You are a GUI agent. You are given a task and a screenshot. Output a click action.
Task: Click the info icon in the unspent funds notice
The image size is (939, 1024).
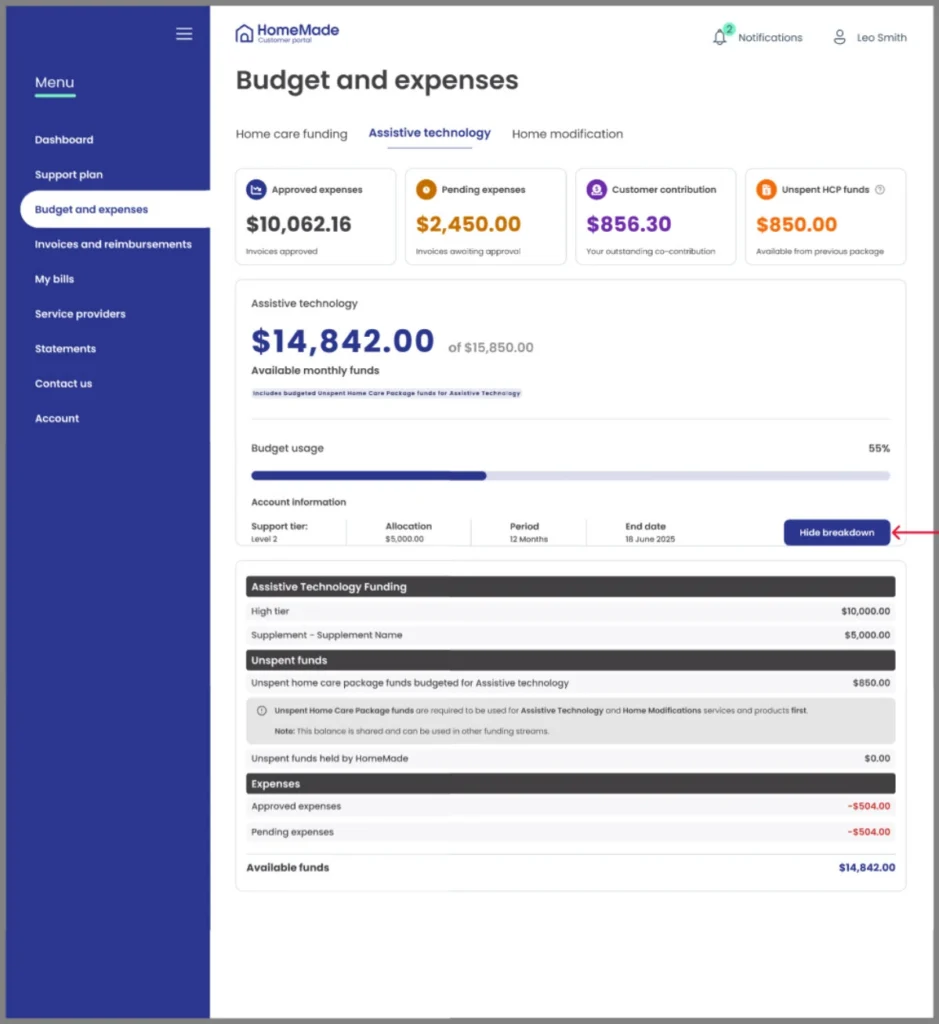[260, 711]
